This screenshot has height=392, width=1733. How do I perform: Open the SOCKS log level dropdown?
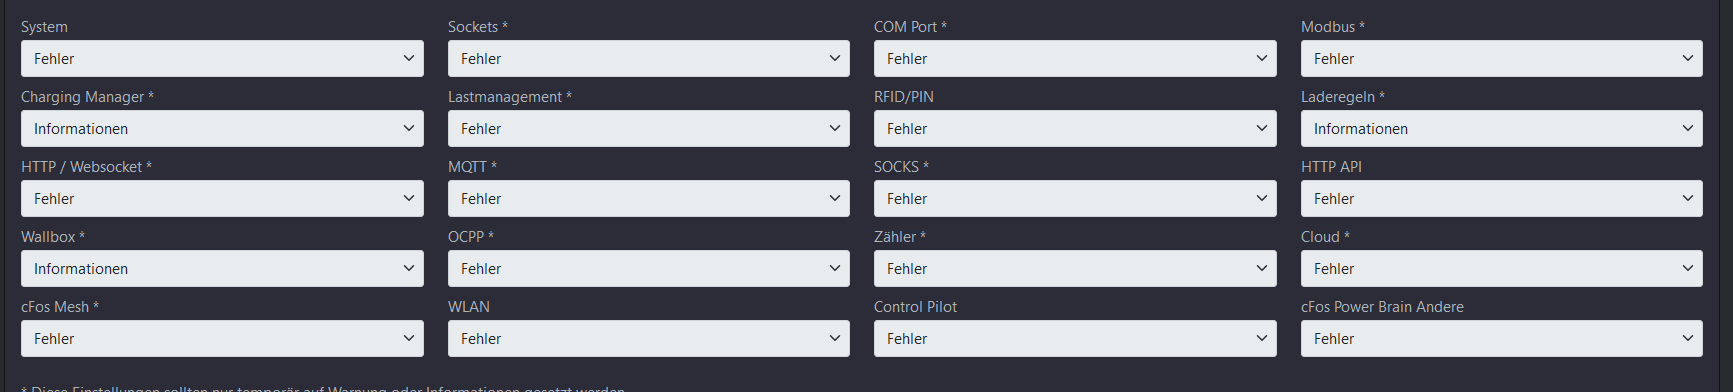[x=1075, y=199]
